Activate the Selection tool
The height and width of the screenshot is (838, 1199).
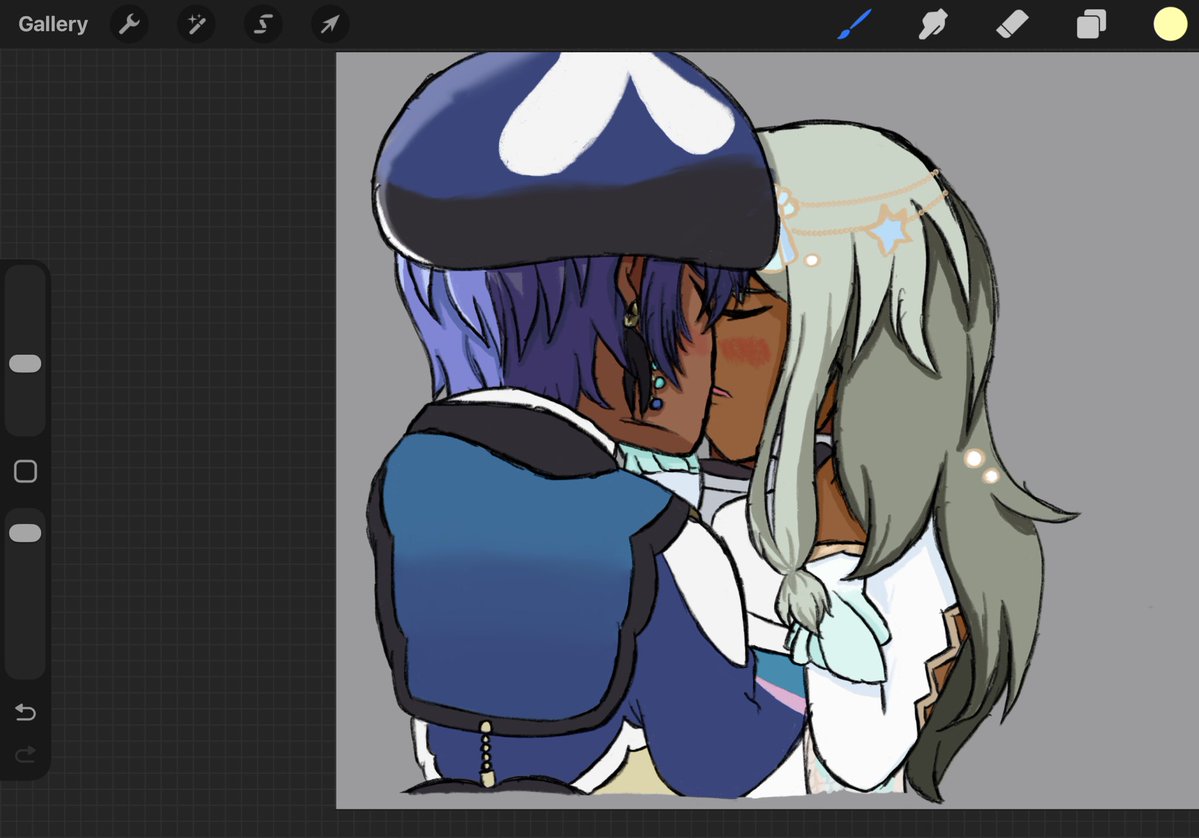[263, 24]
